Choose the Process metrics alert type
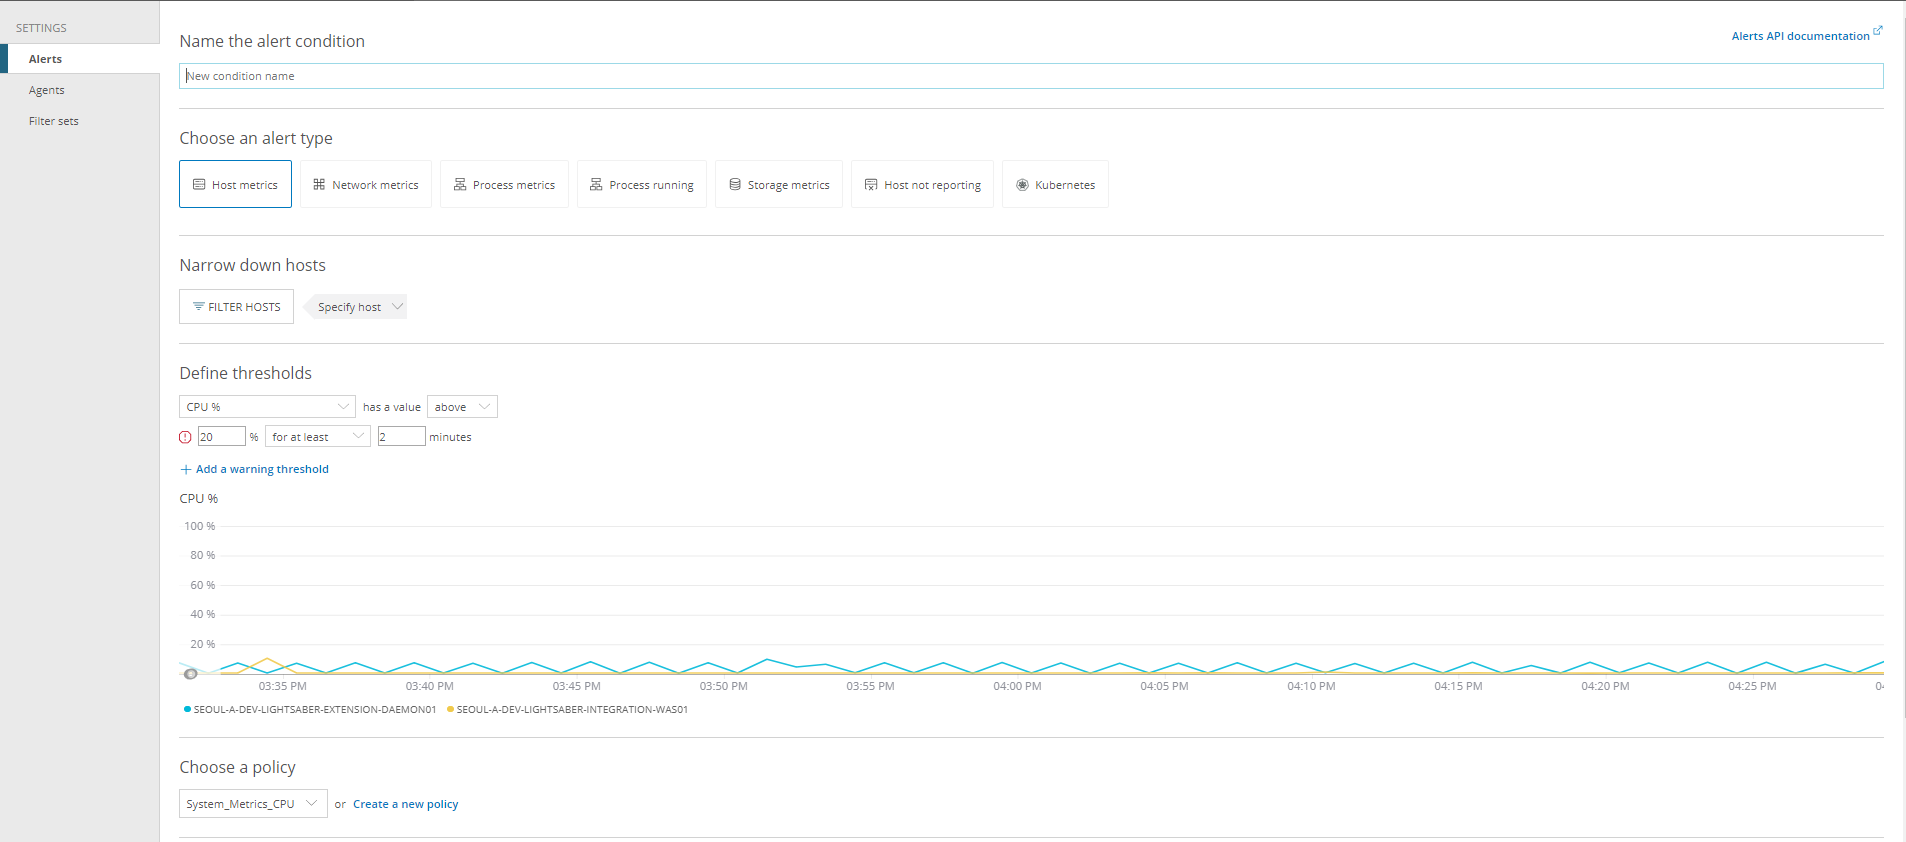Image resolution: width=1906 pixels, height=842 pixels. pos(504,184)
